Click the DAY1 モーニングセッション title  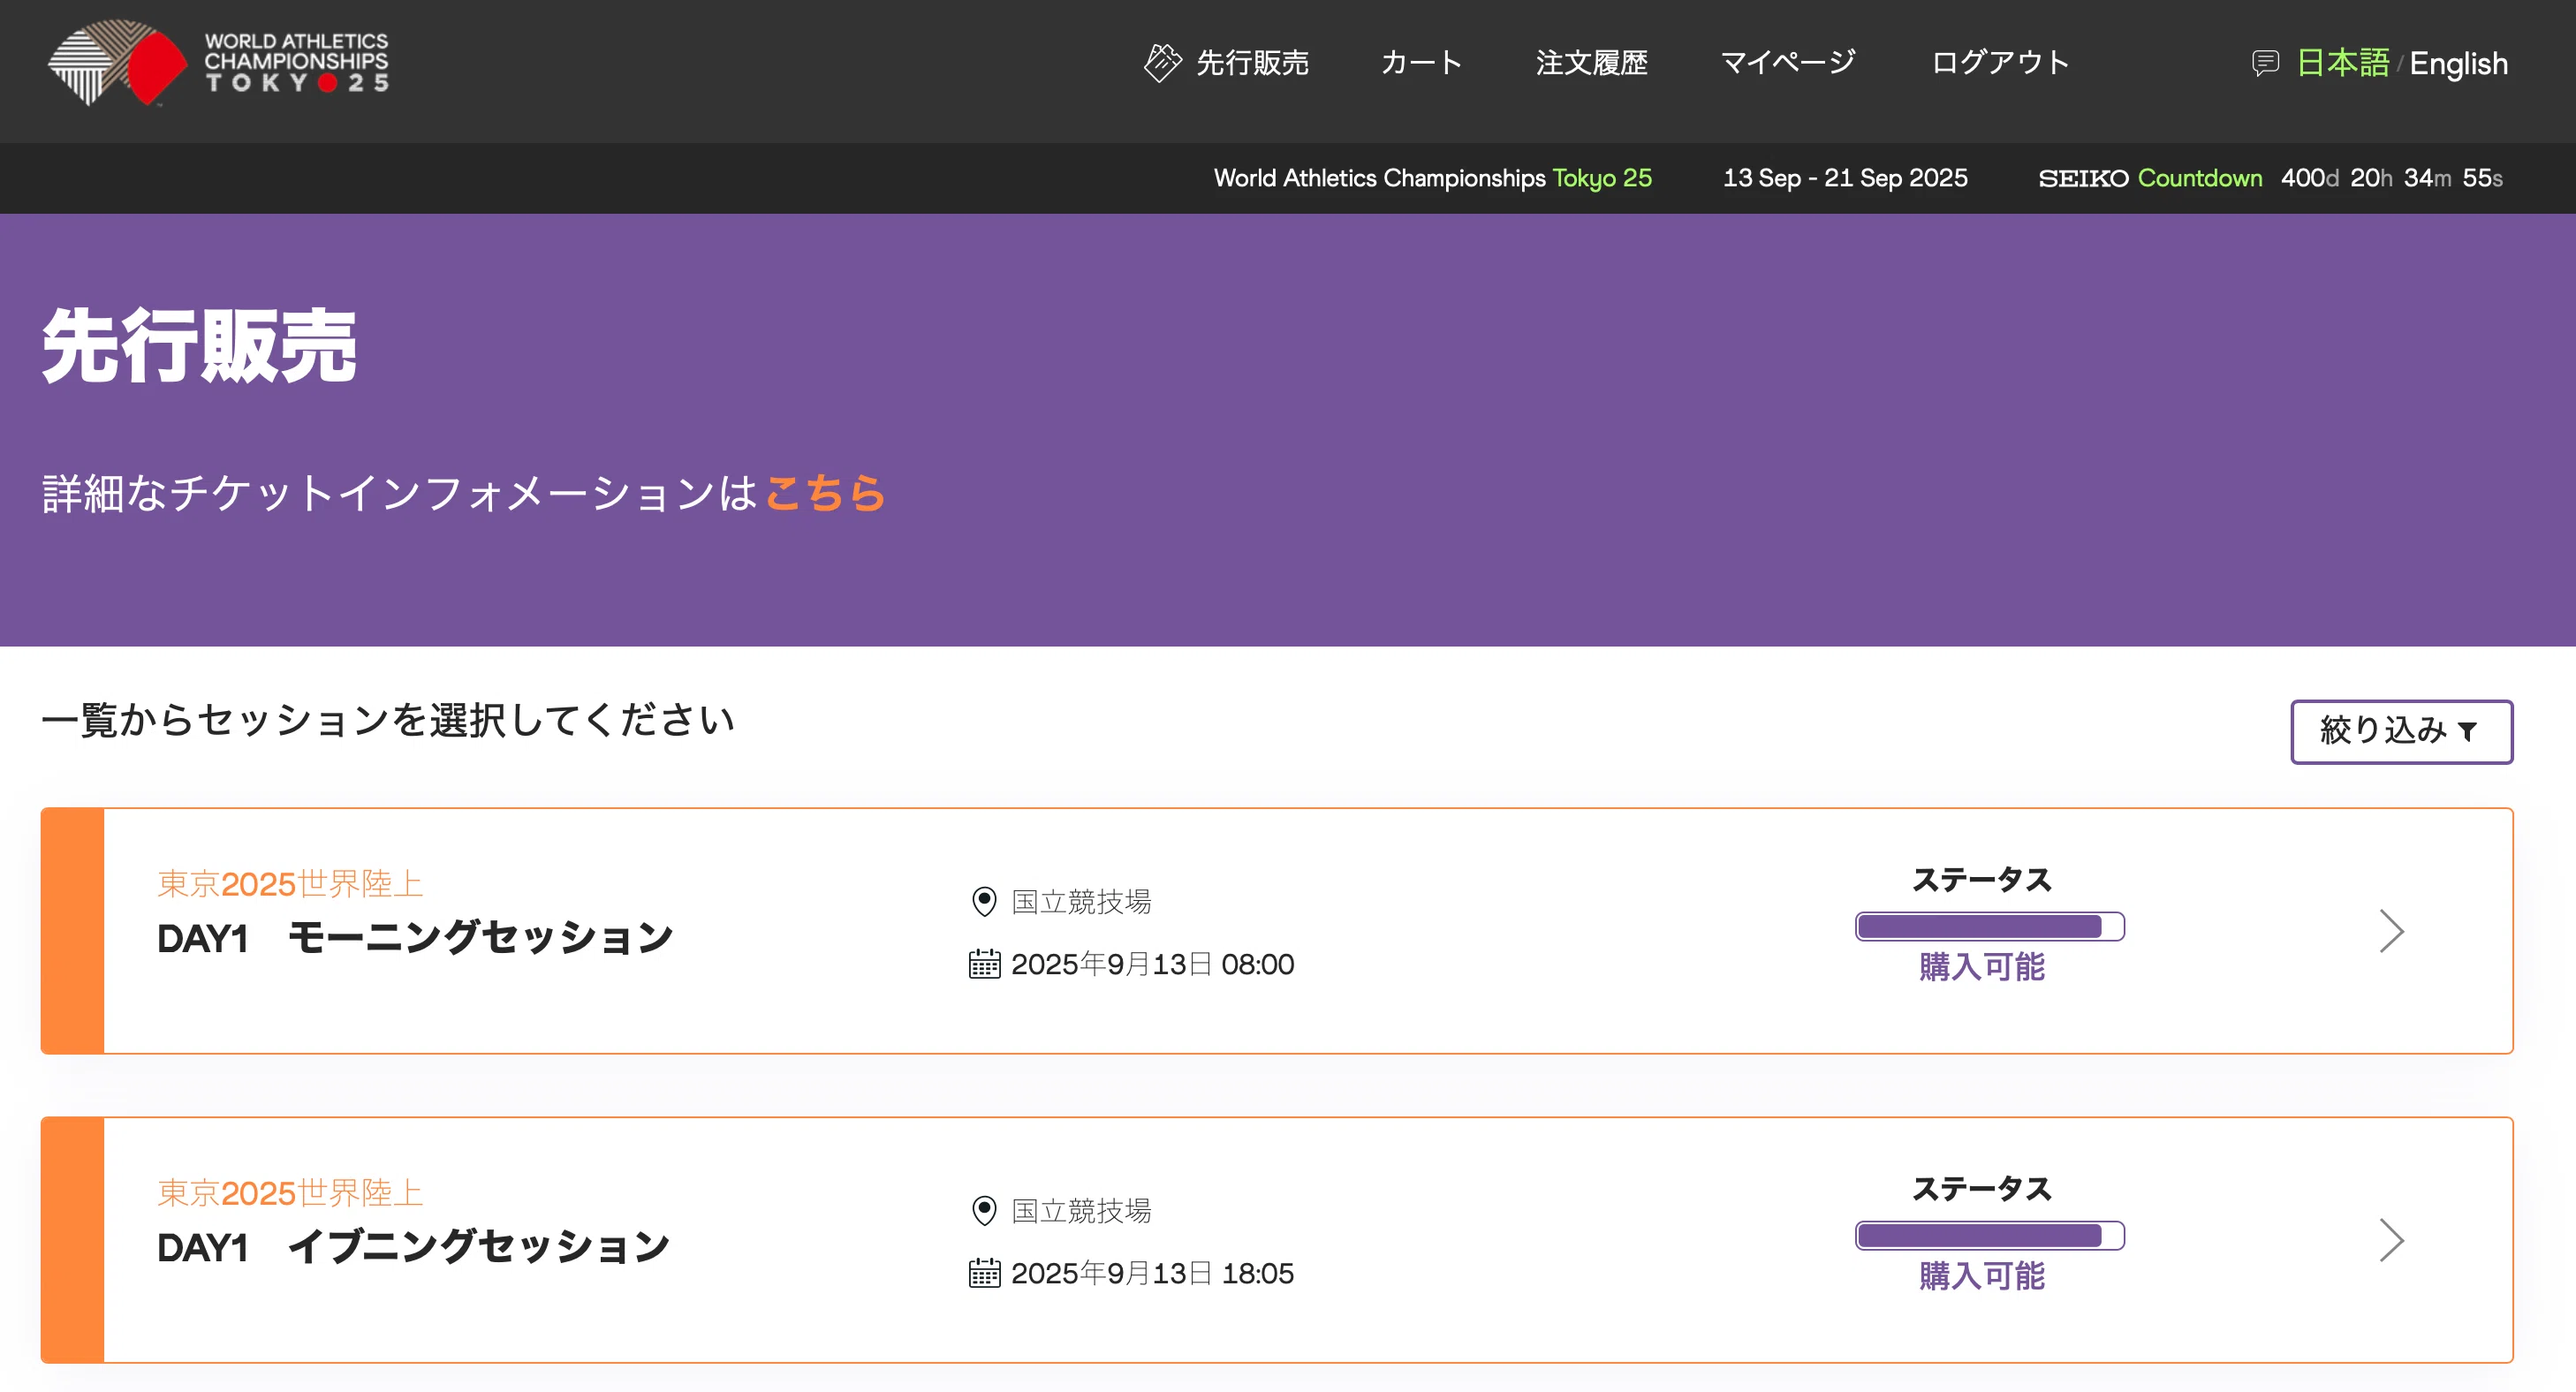click(x=415, y=938)
